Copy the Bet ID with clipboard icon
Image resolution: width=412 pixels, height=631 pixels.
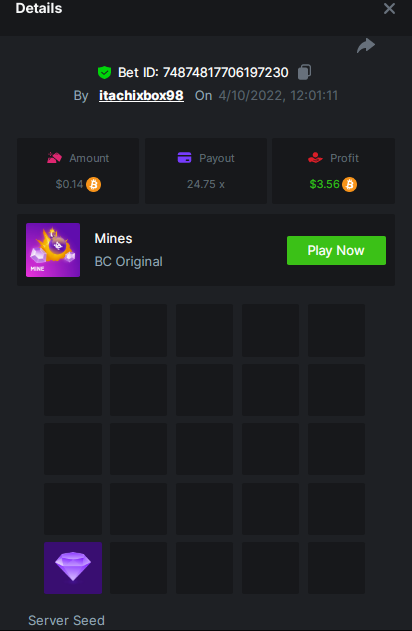305,72
